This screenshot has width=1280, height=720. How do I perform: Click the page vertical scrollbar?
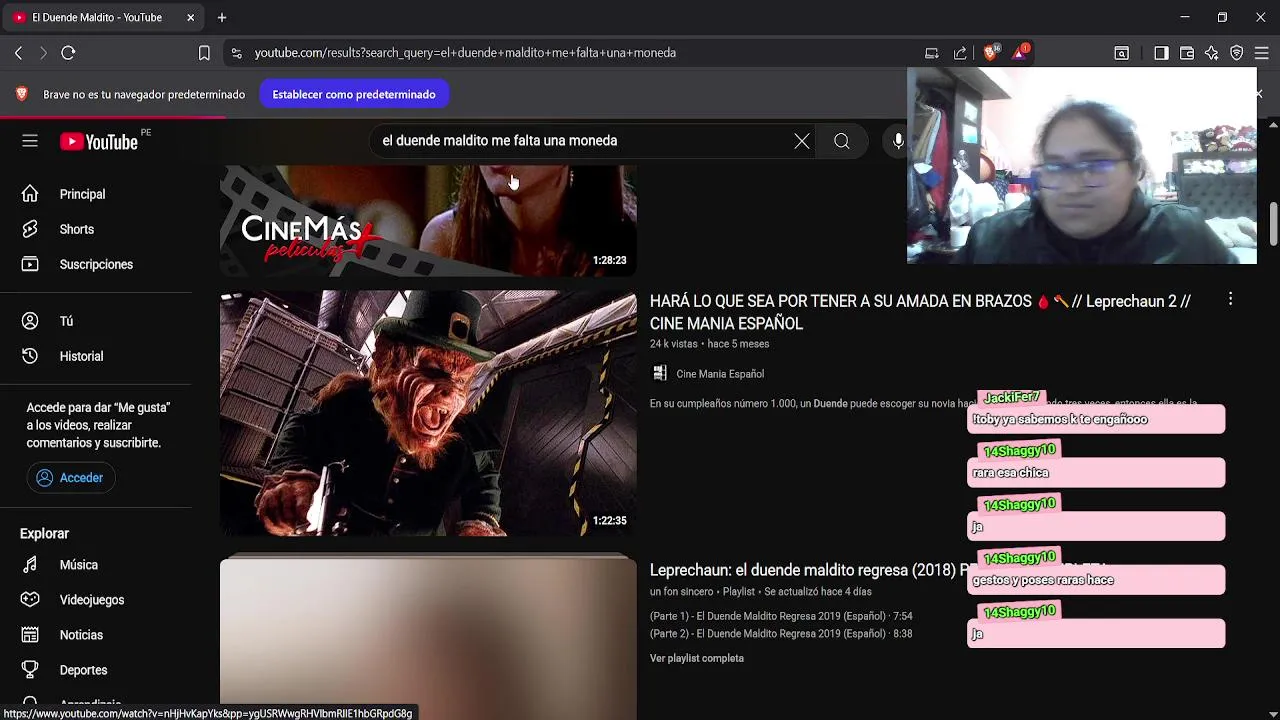coord(1273,224)
